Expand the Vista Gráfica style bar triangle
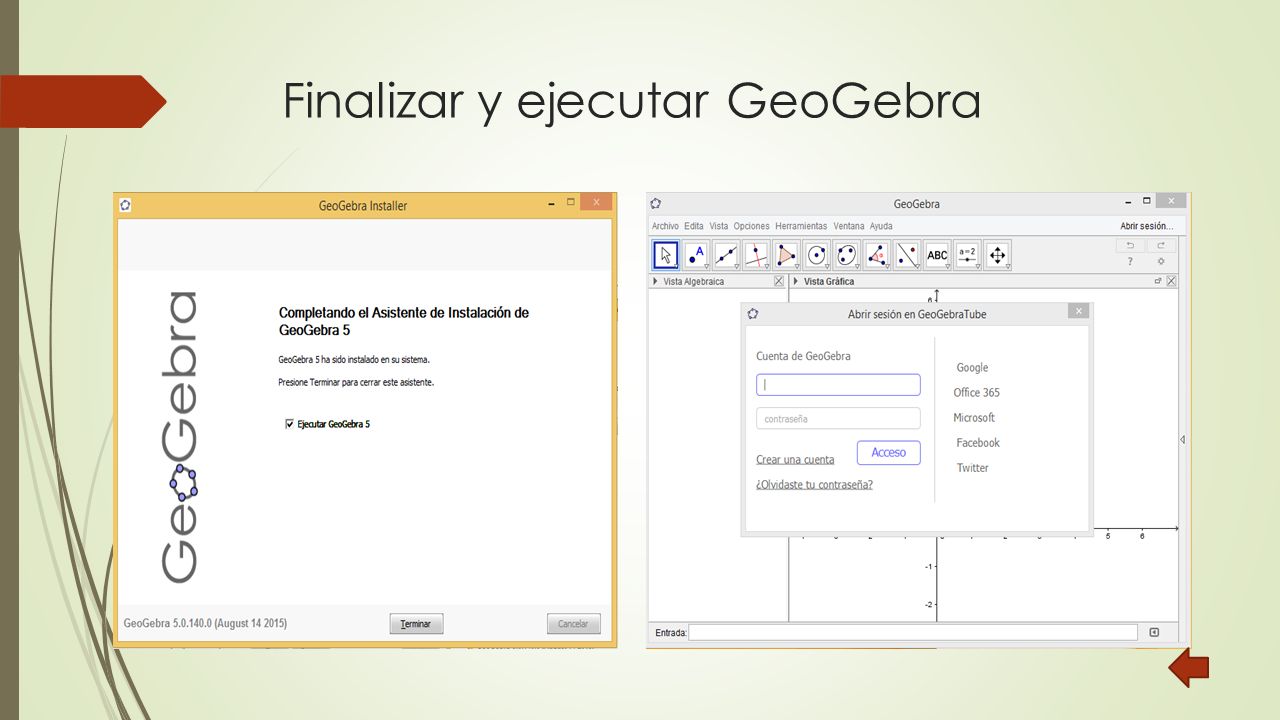 (796, 282)
